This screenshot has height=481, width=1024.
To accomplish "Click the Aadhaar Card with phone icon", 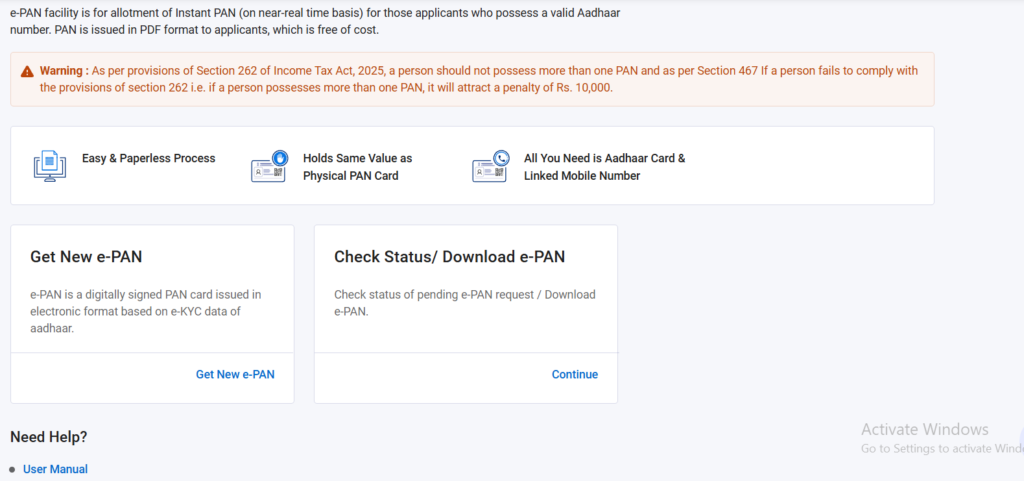I will tap(490, 166).
